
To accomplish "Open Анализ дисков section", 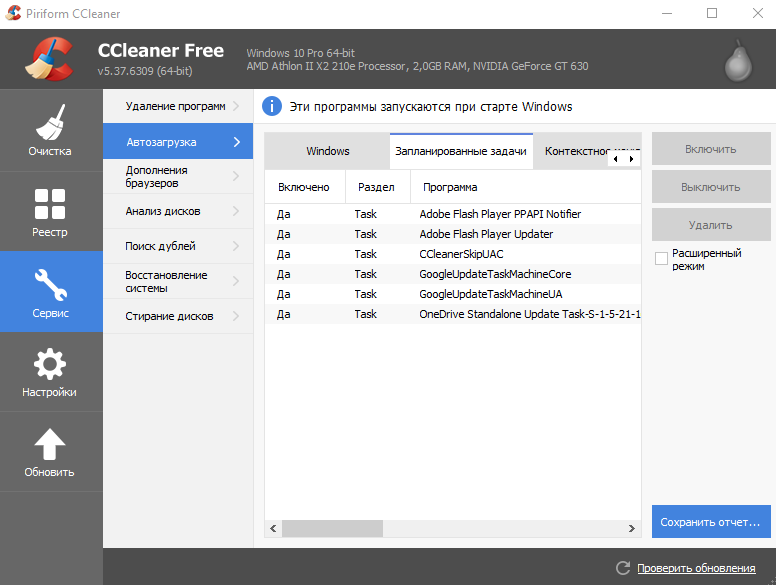I will click(178, 211).
